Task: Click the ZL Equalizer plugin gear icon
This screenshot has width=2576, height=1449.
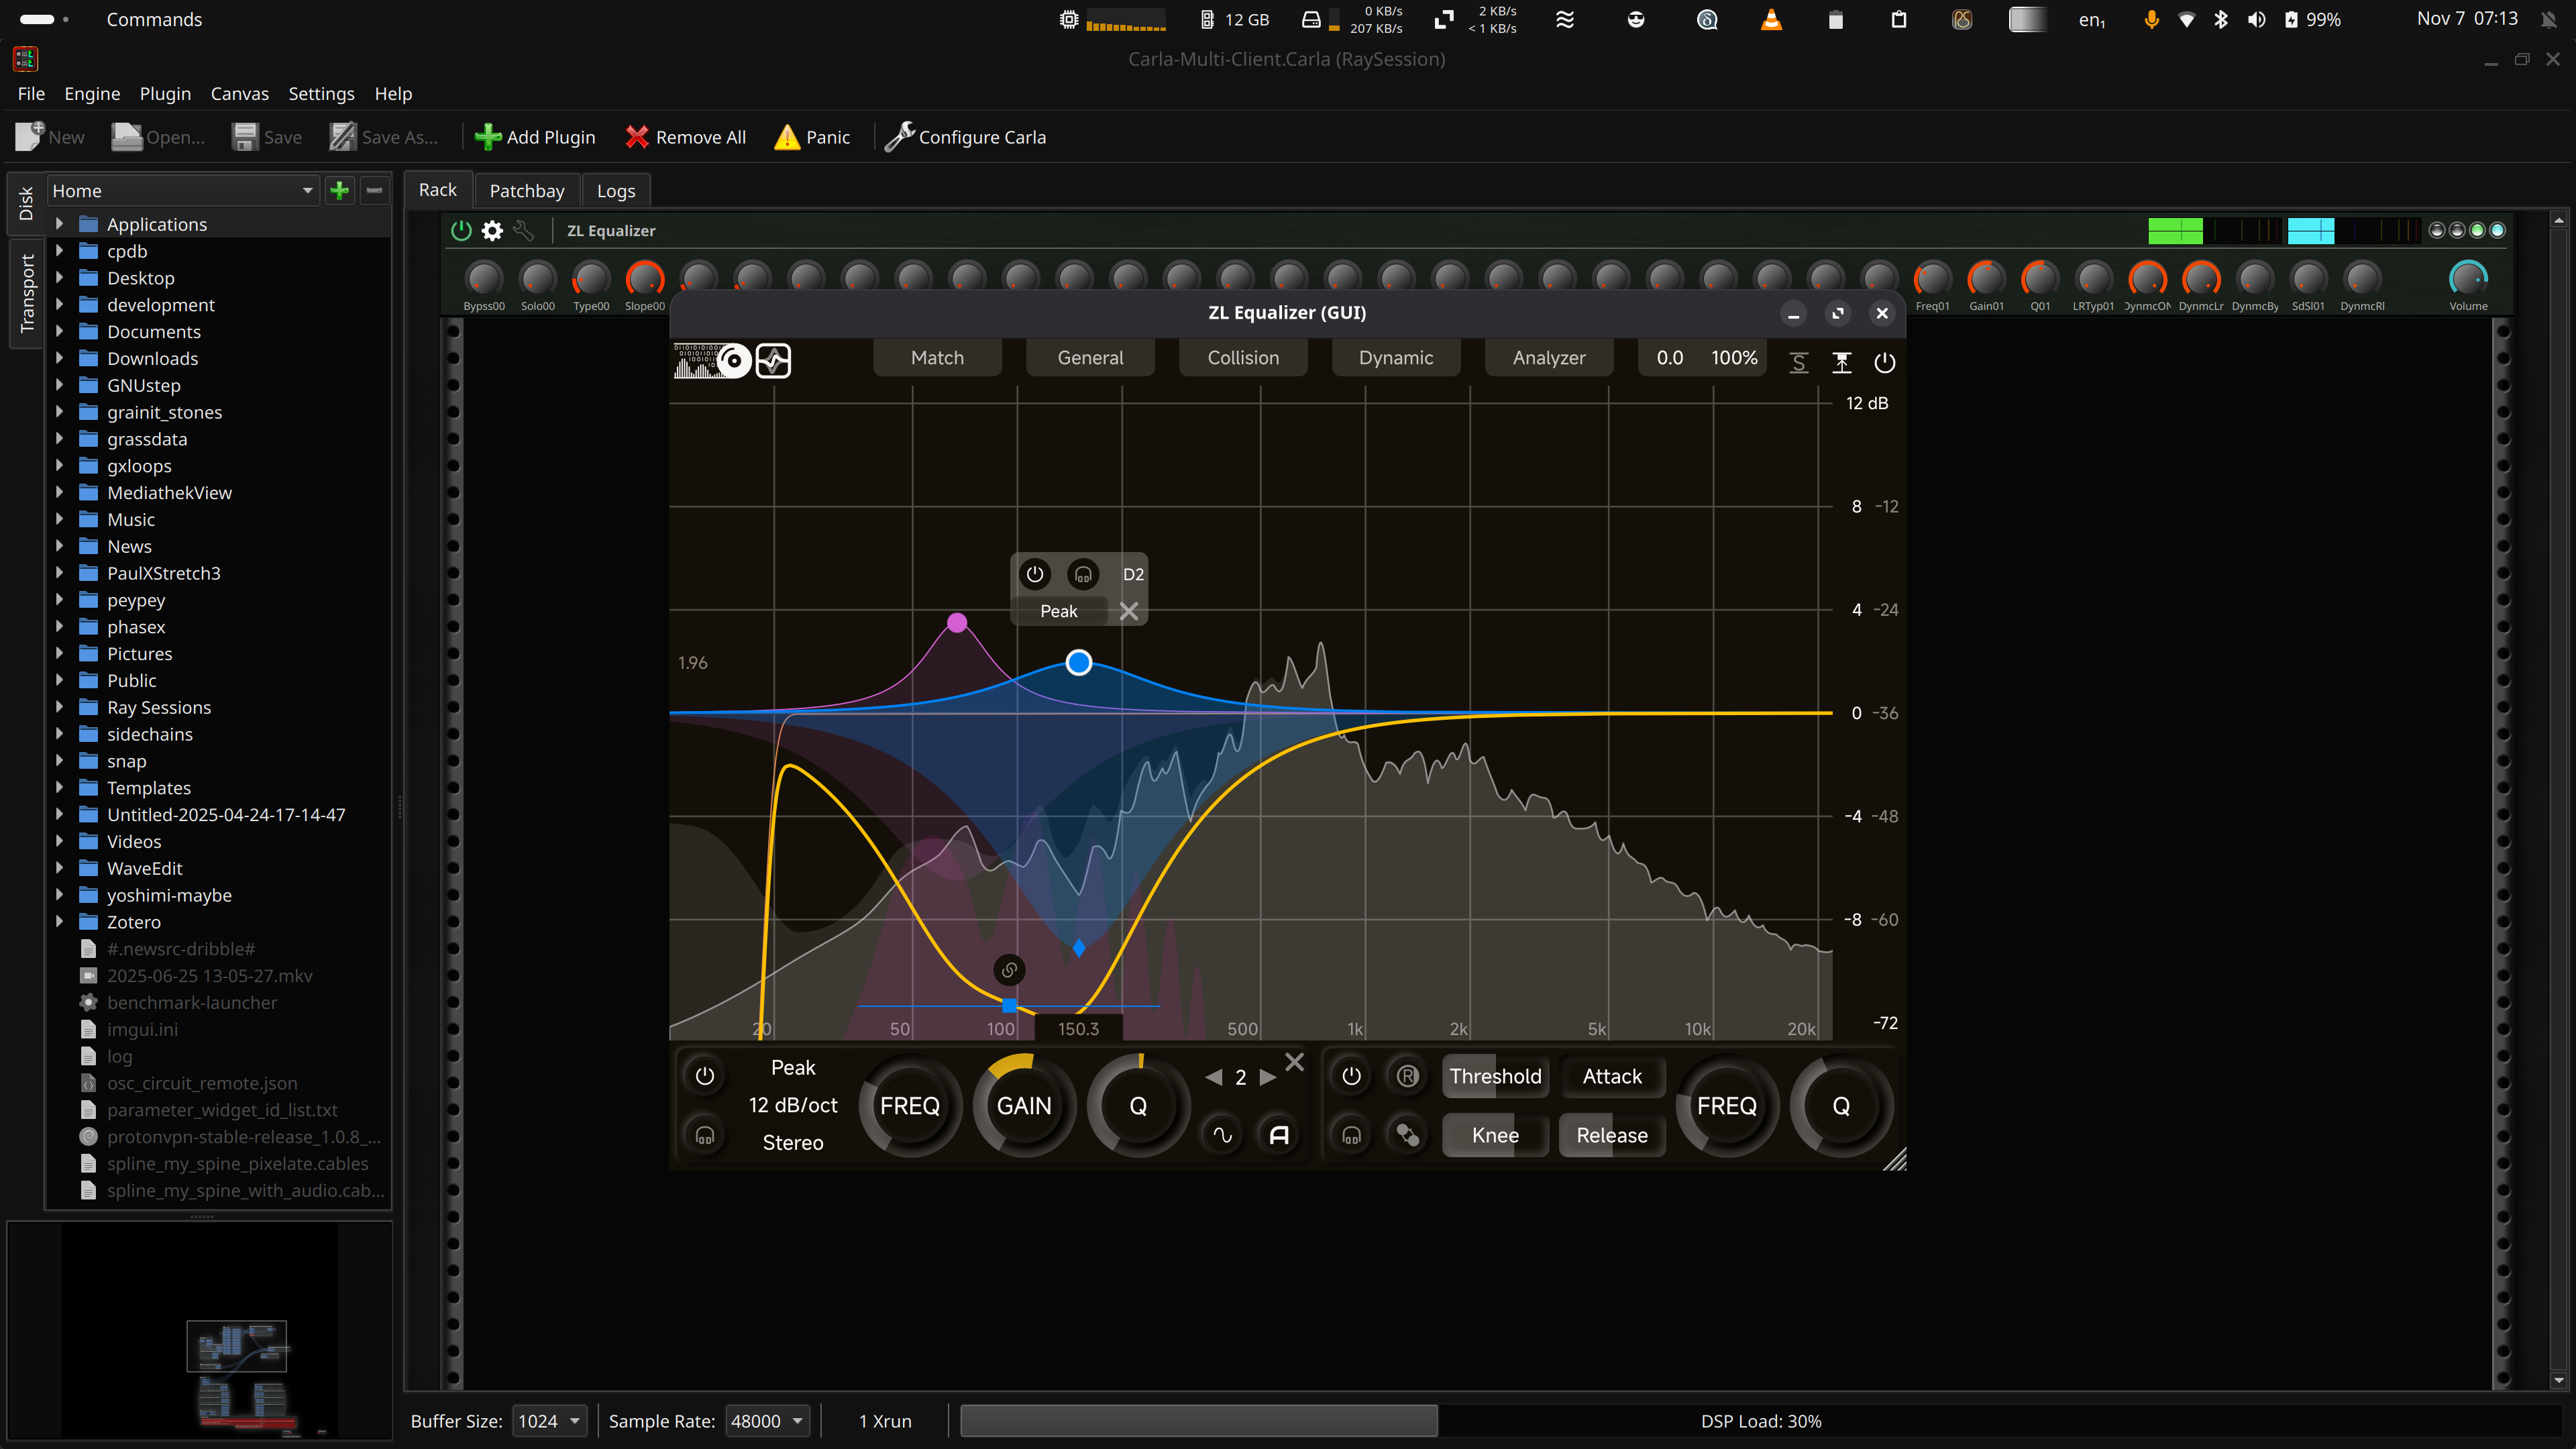Action: tap(492, 231)
